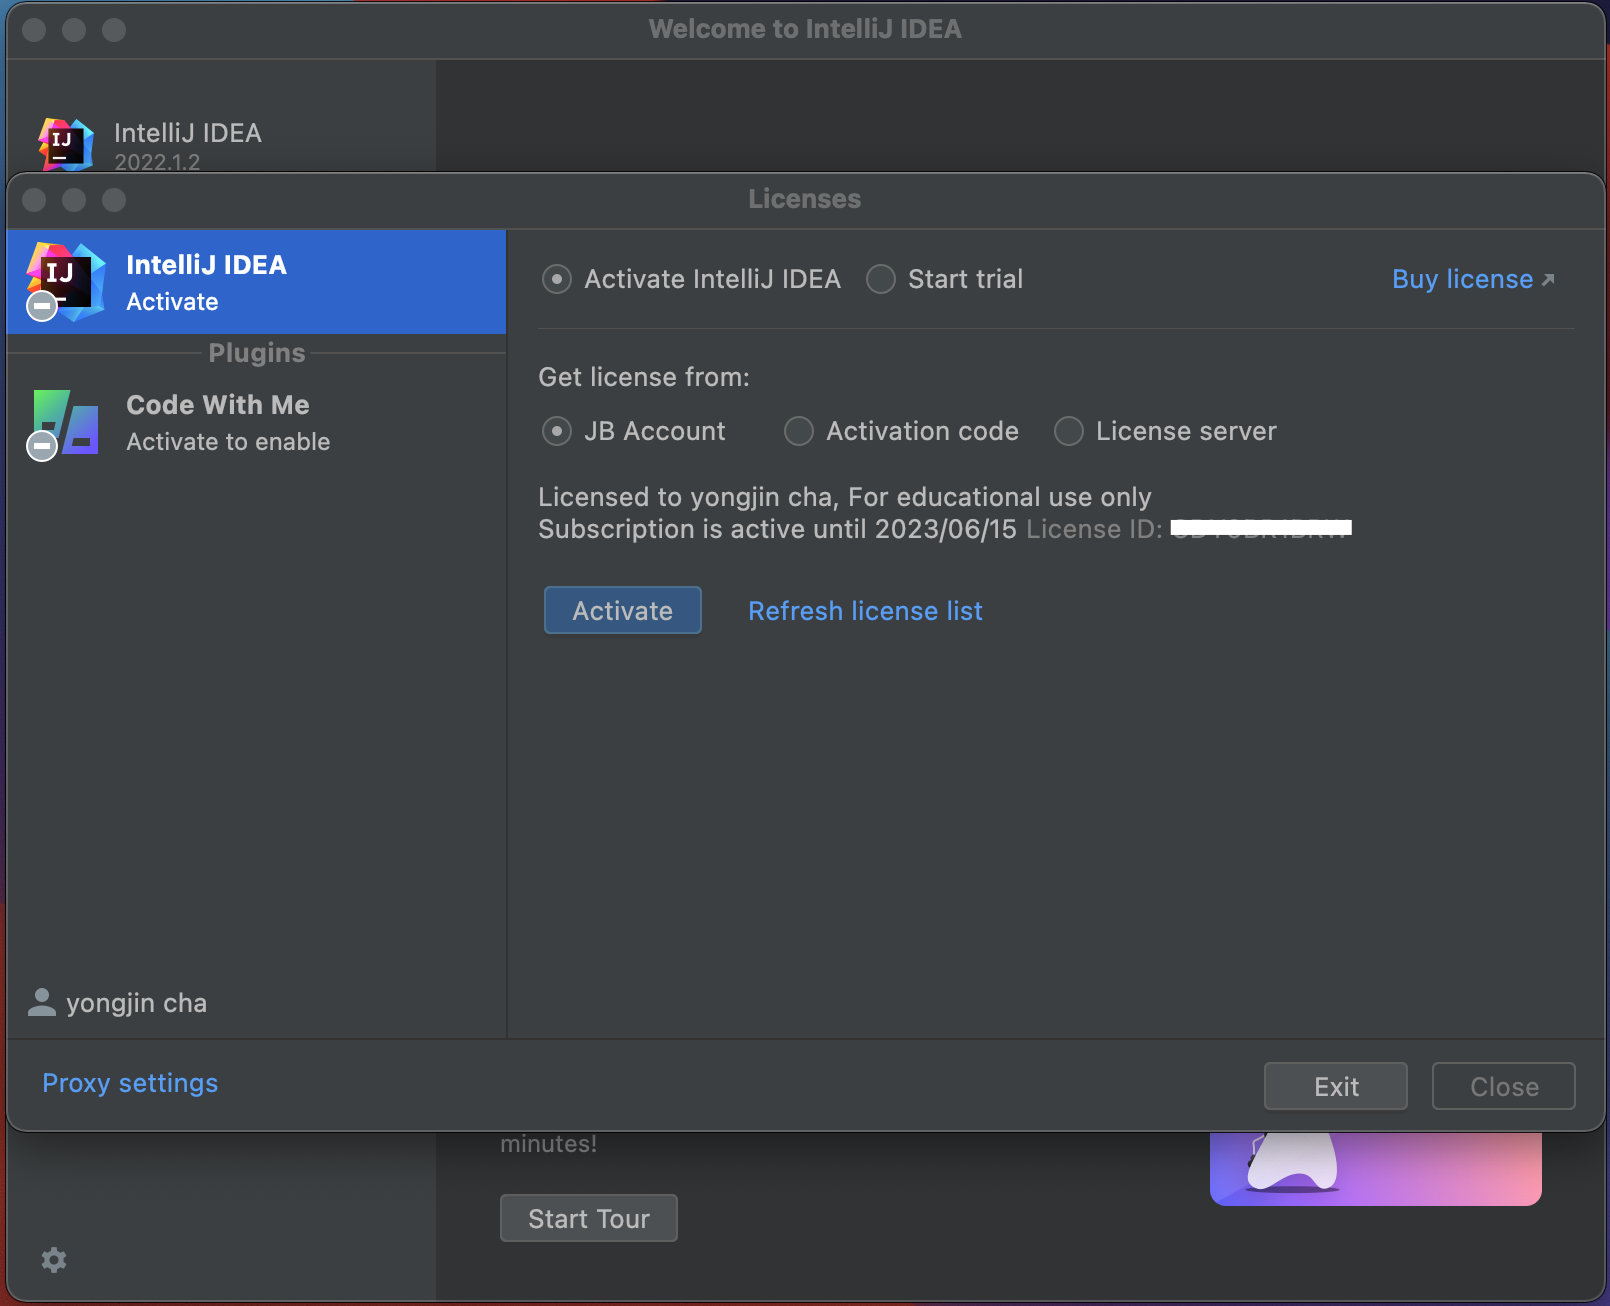Click the 2022.1.2 version text in Welcome window
1610x1306 pixels.
157,162
